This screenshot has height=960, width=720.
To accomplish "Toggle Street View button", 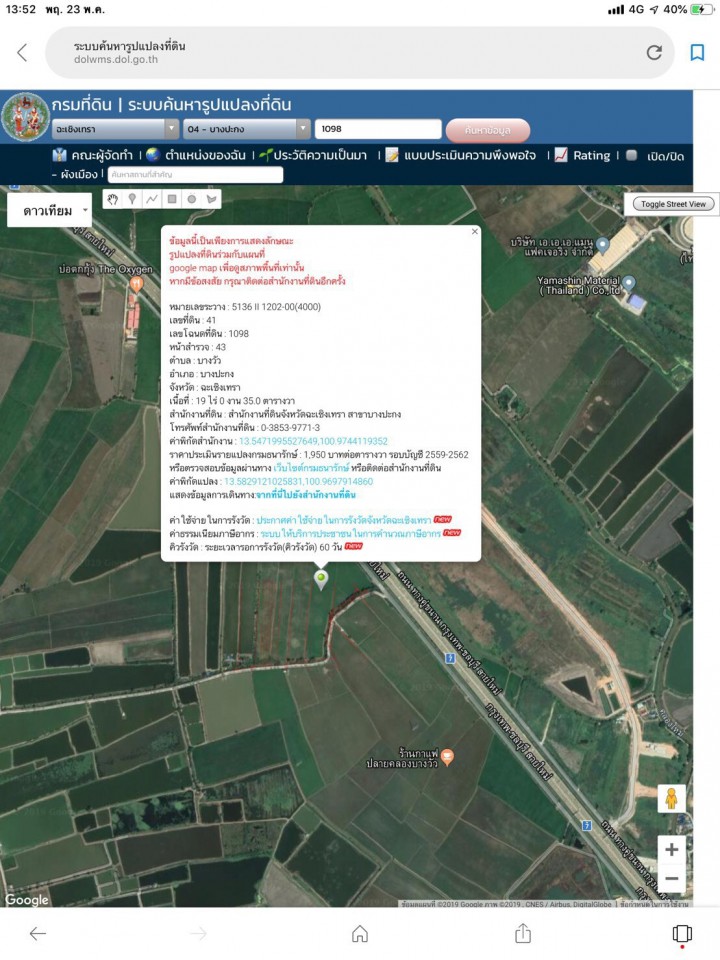I will pyautogui.click(x=673, y=204).
